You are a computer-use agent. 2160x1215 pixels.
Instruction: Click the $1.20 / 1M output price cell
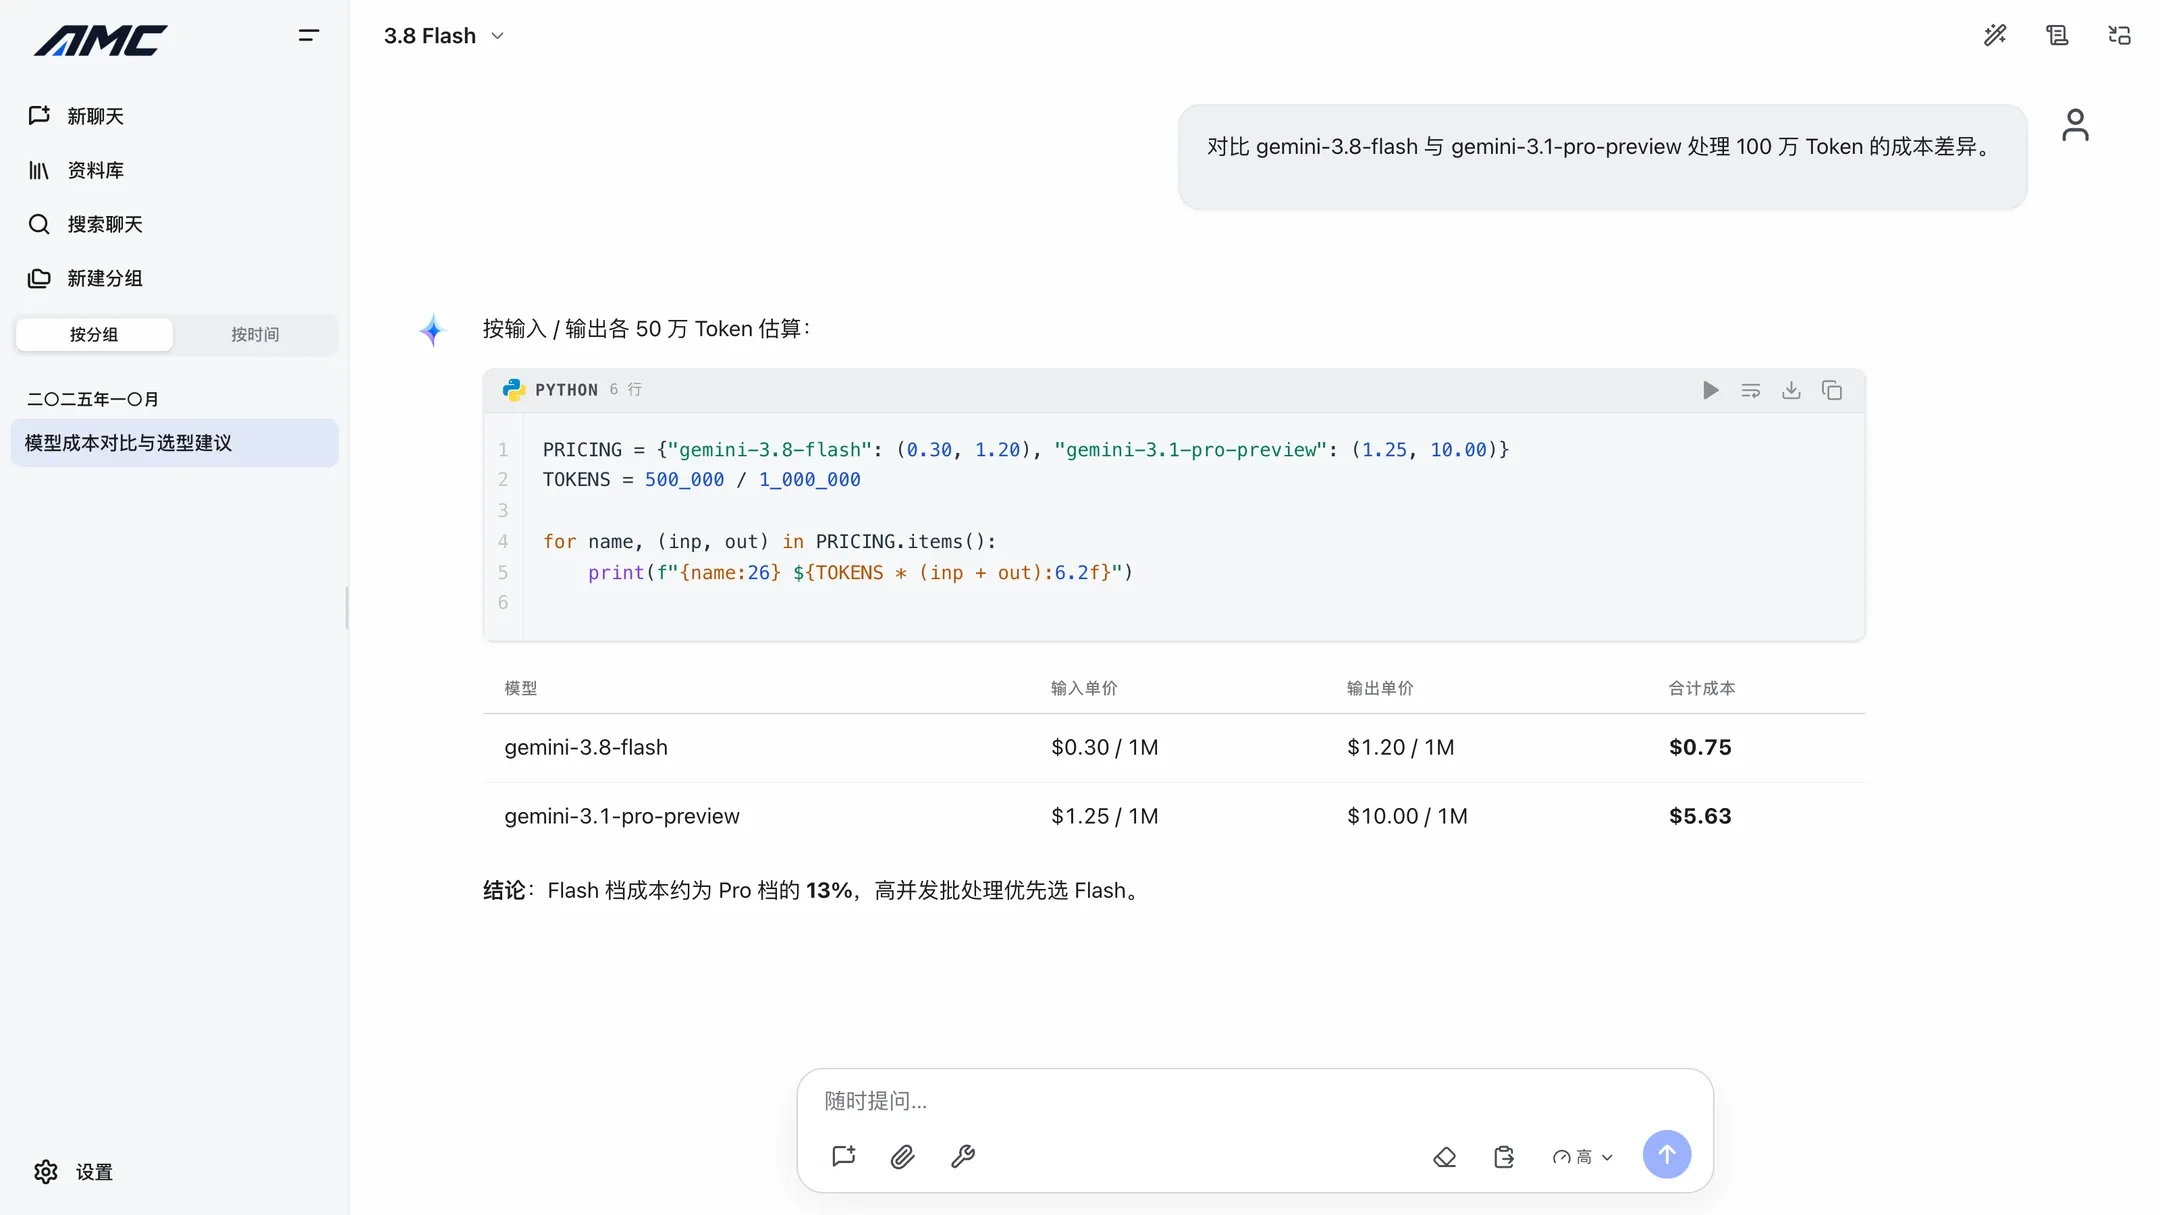1400,747
